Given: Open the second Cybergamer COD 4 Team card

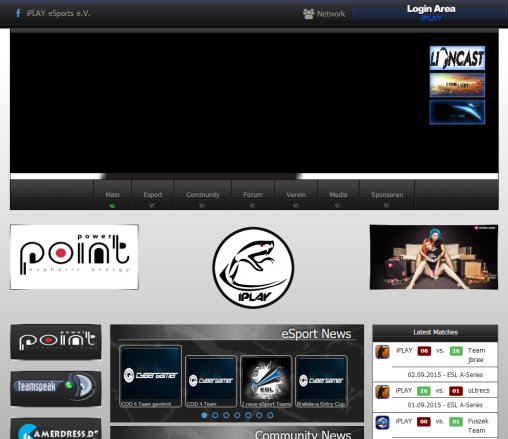Looking at the screenshot, I should 211,381.
